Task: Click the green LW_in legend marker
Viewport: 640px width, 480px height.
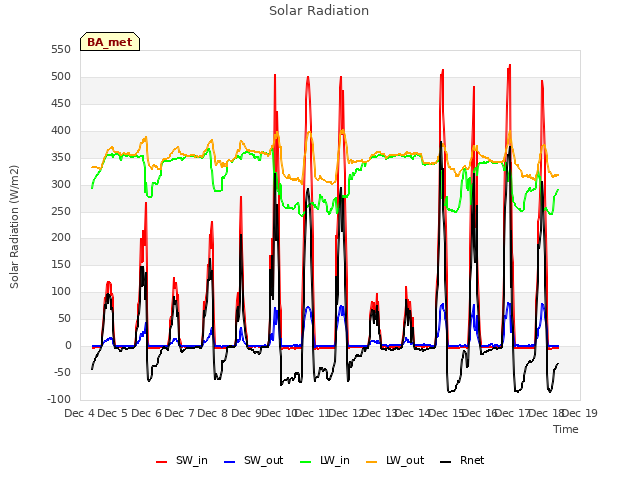Action: [x=306, y=462]
